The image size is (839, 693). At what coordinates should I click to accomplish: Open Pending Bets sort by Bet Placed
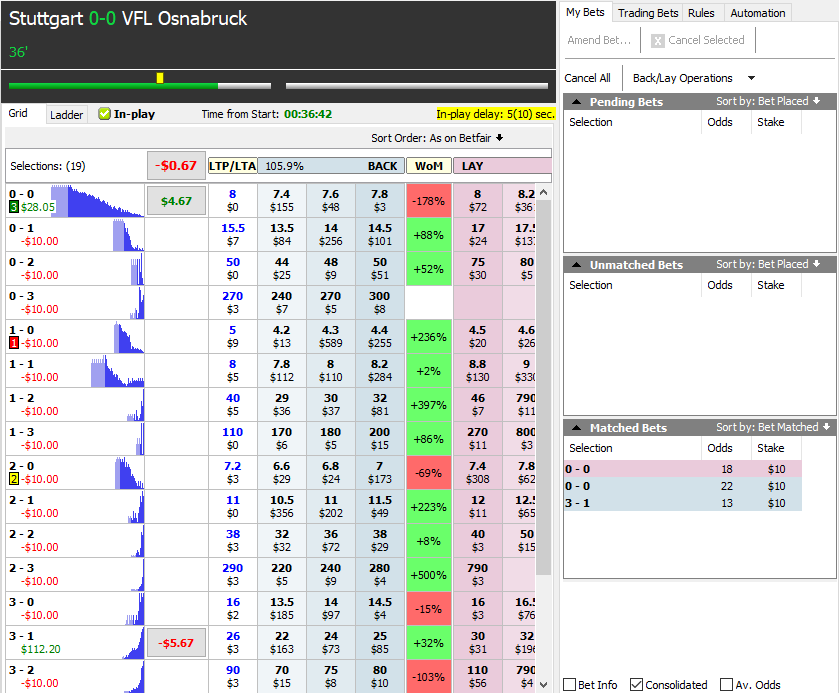coord(768,101)
